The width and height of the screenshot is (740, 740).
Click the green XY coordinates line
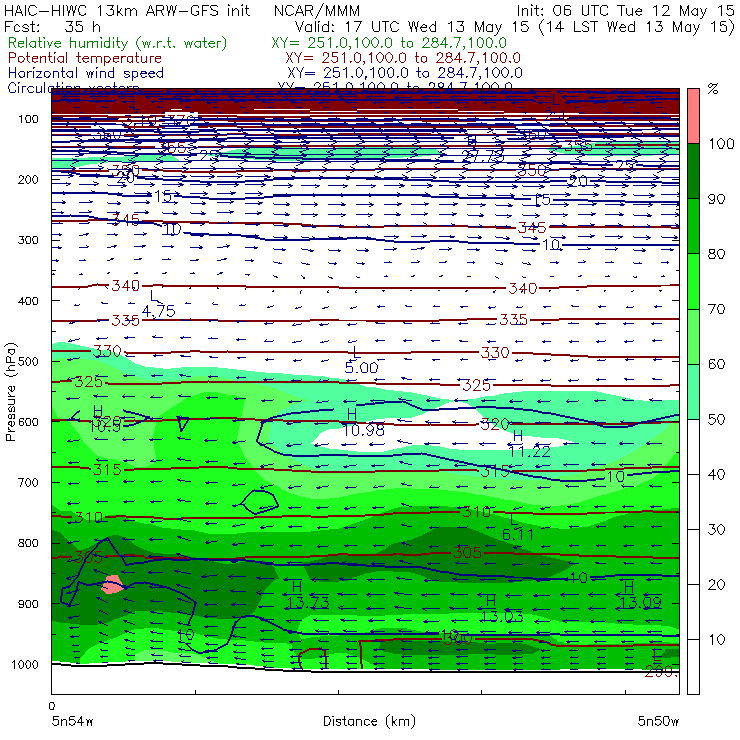(x=389, y=43)
